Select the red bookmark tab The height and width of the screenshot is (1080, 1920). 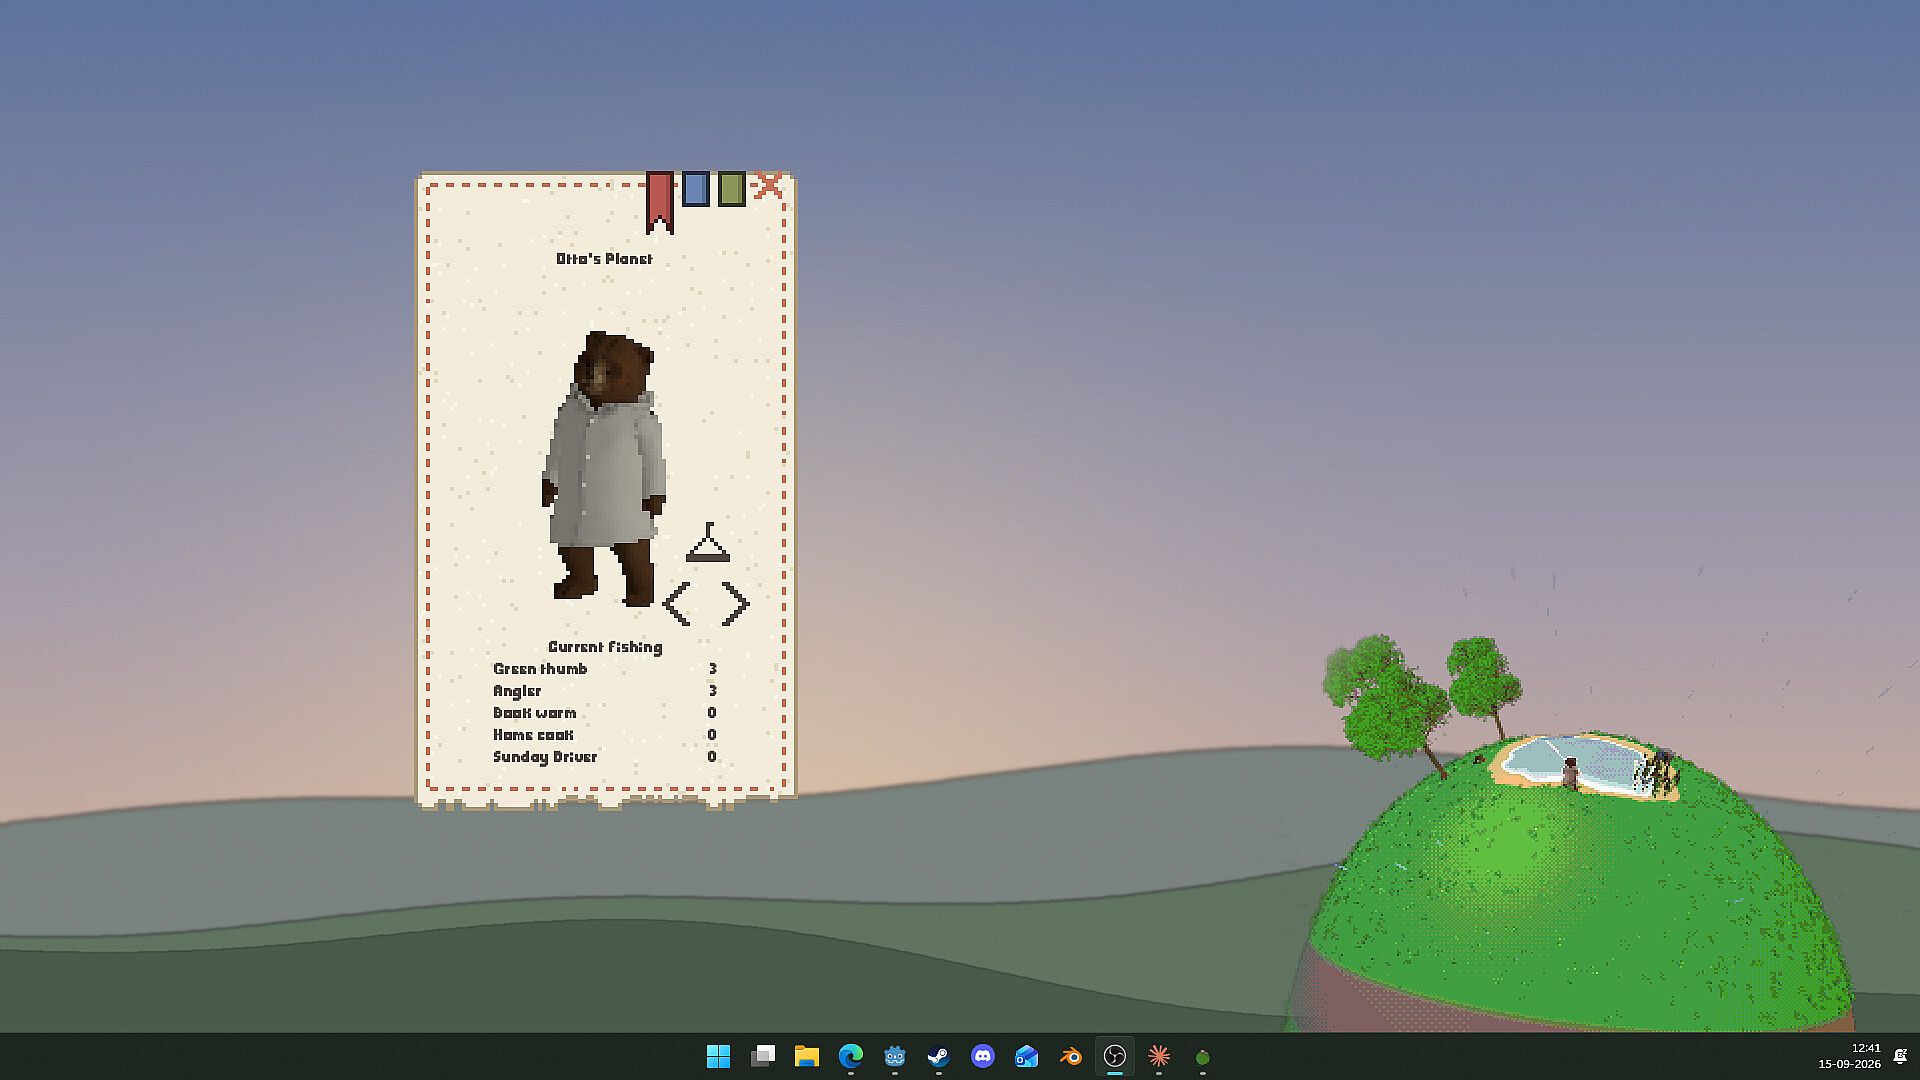pos(659,201)
